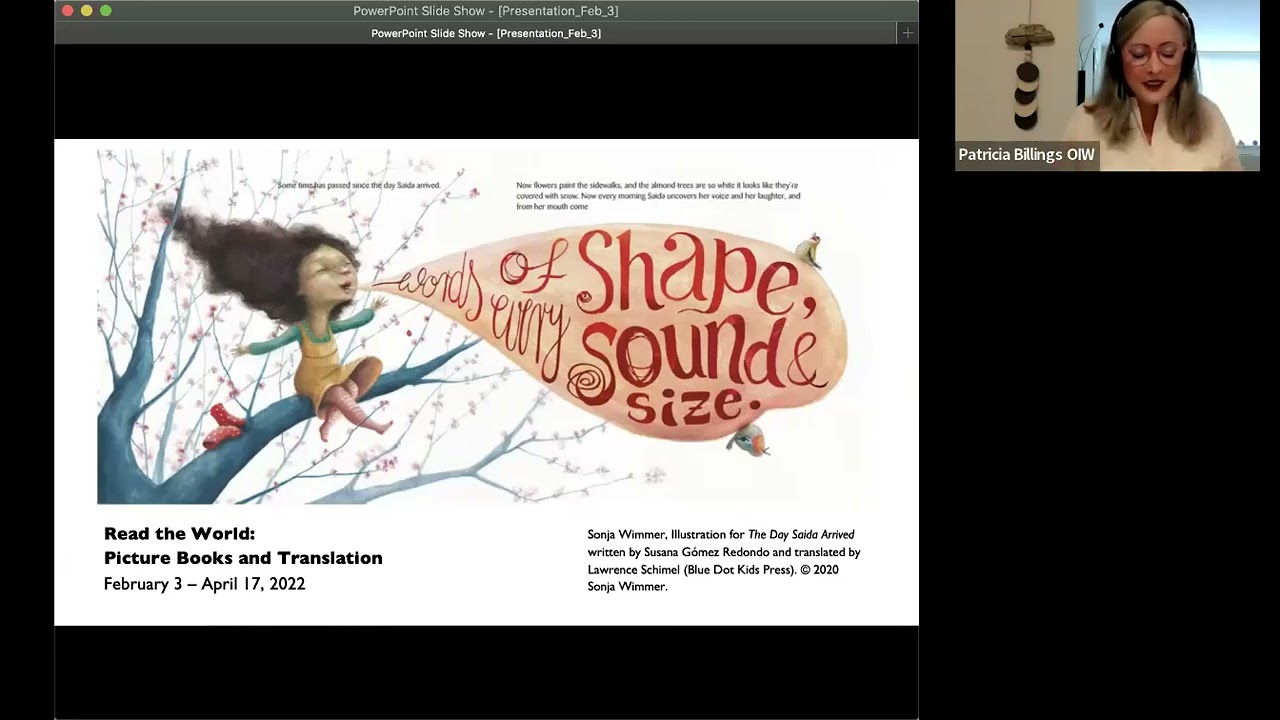Click the plus button beside the tab bar
1280x720 pixels.
click(x=907, y=33)
